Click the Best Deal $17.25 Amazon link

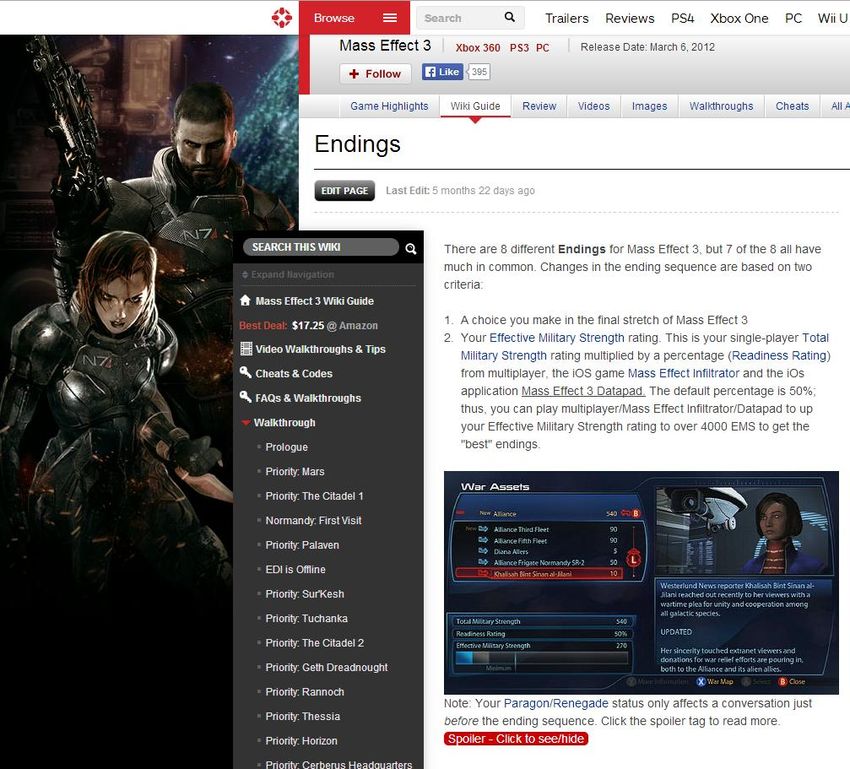[x=308, y=325]
